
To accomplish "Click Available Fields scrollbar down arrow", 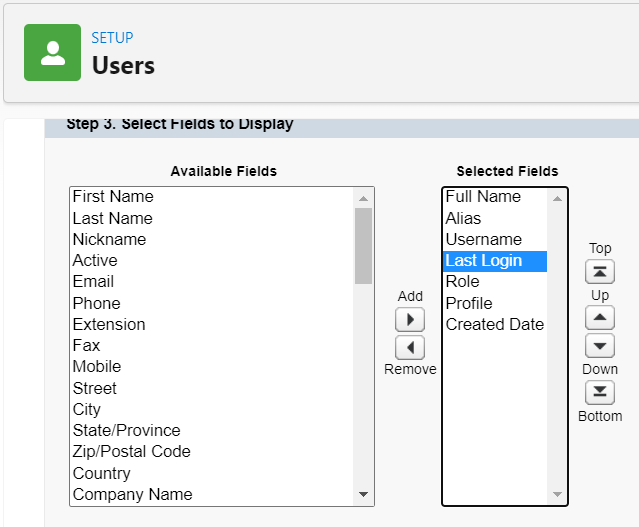I will 363,494.
